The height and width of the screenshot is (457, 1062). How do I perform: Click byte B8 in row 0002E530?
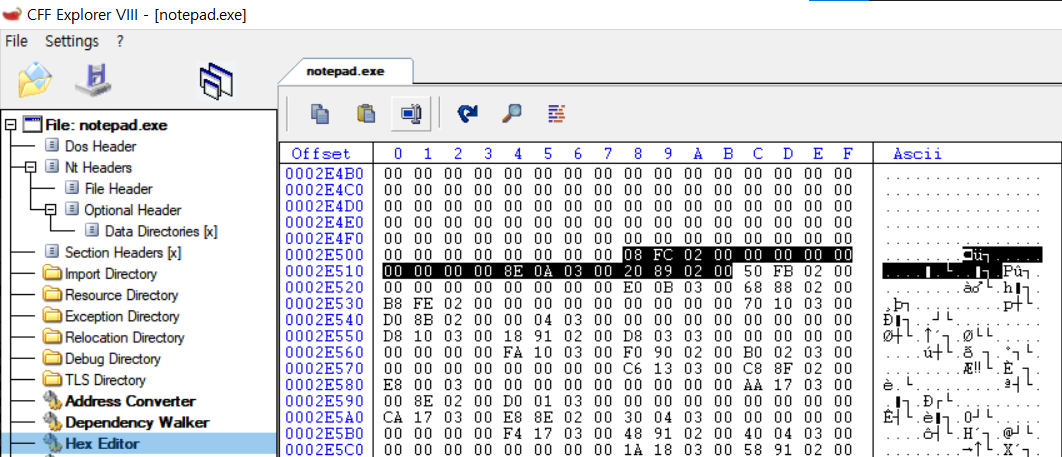point(394,304)
